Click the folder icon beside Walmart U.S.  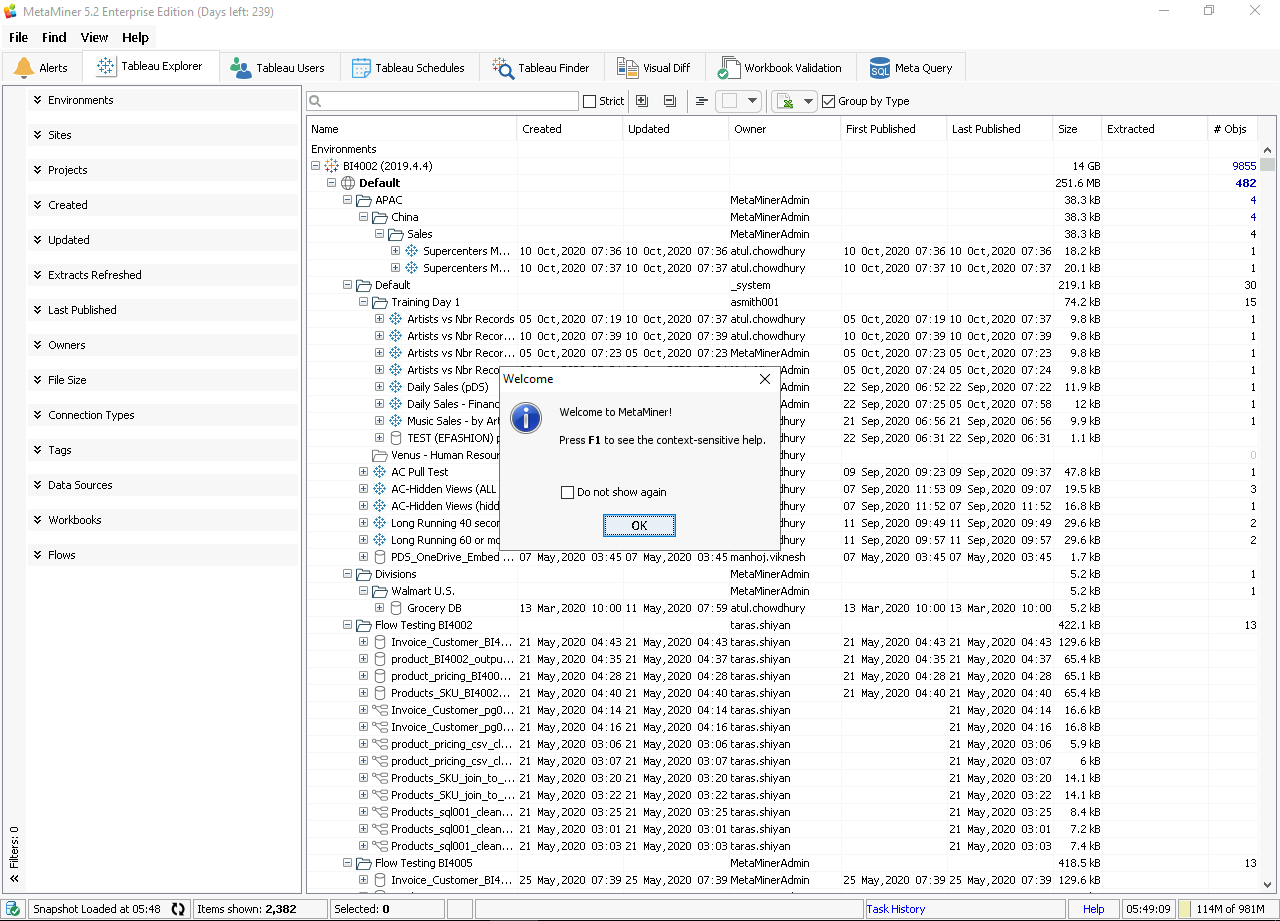tap(380, 591)
